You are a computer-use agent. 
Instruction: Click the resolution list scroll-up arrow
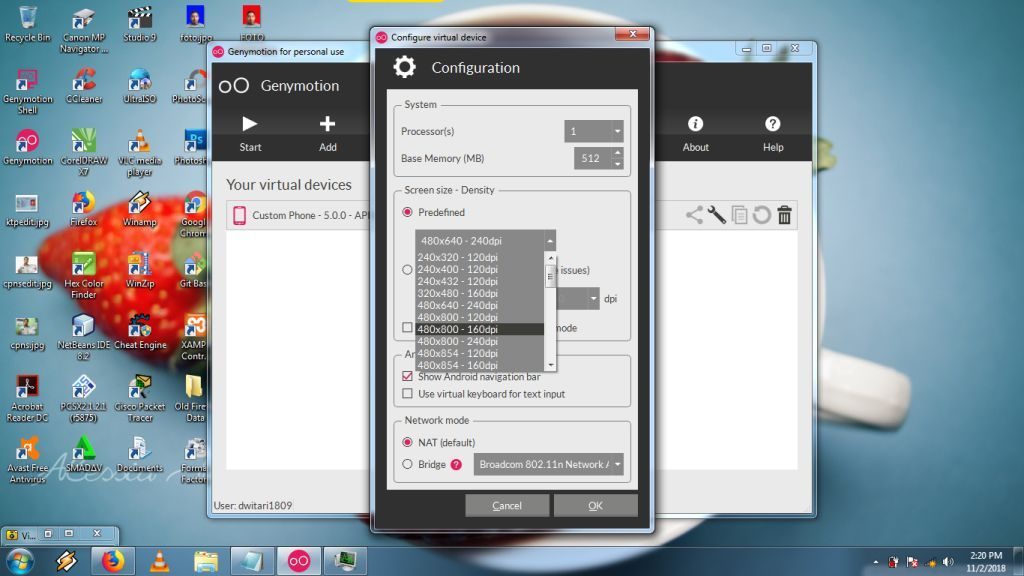[550, 258]
